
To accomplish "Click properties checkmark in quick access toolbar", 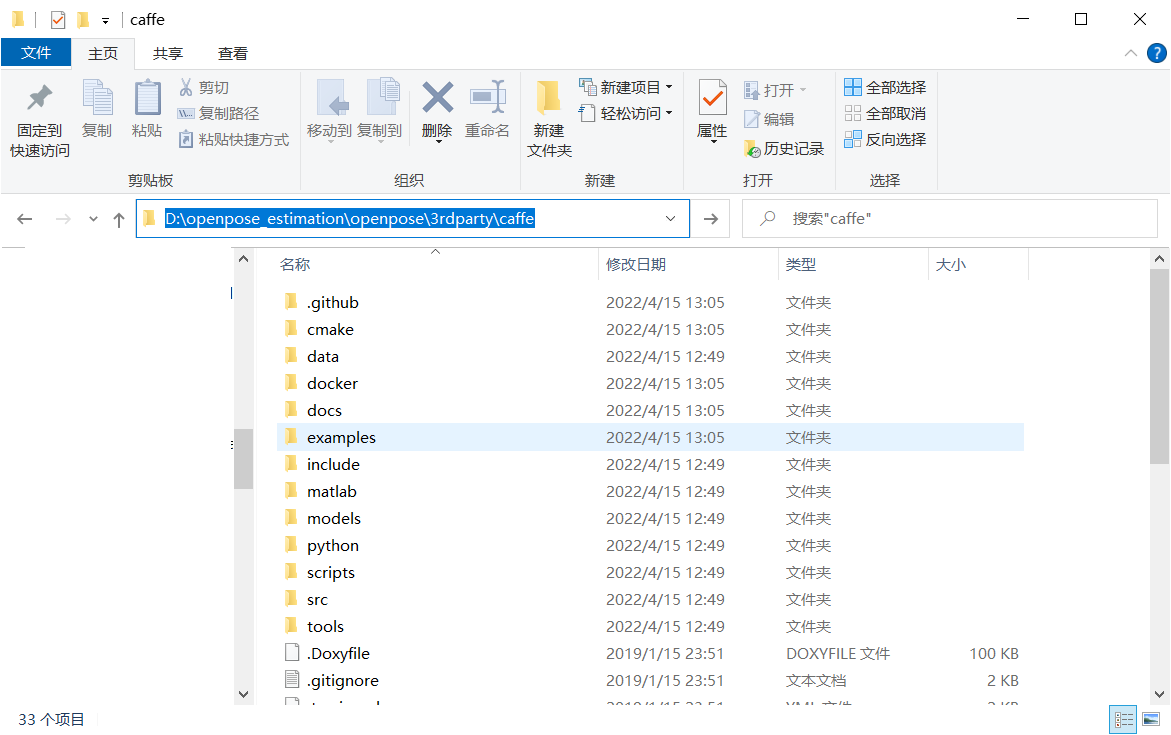I will click(x=58, y=19).
